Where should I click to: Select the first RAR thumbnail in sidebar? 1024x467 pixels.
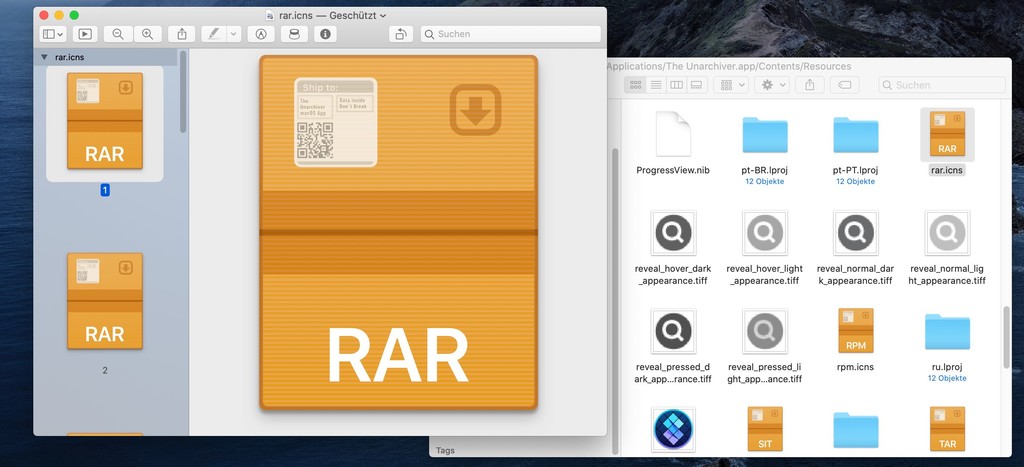point(104,121)
